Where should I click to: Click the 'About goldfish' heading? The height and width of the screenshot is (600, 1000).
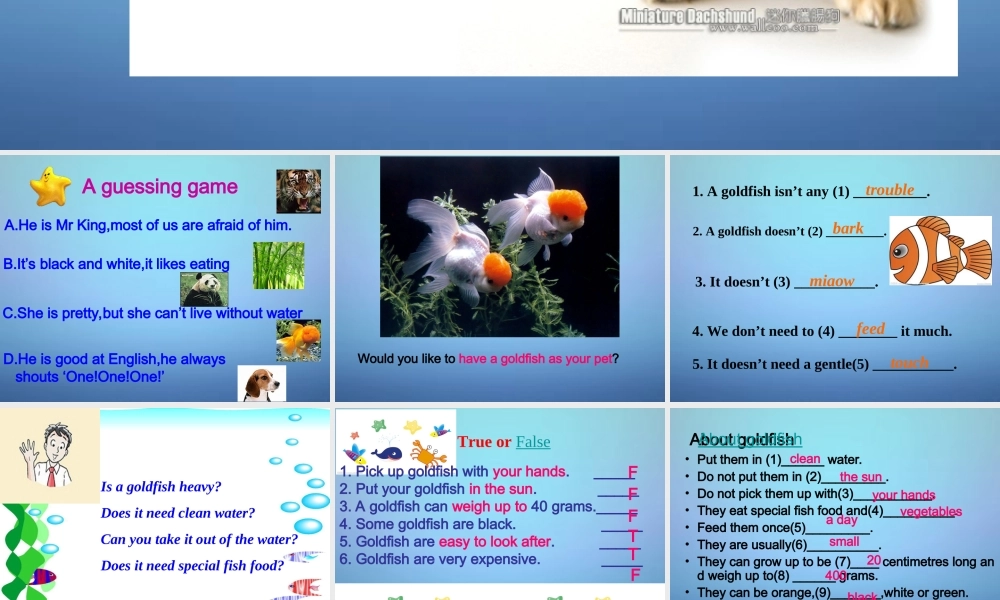tap(740, 440)
